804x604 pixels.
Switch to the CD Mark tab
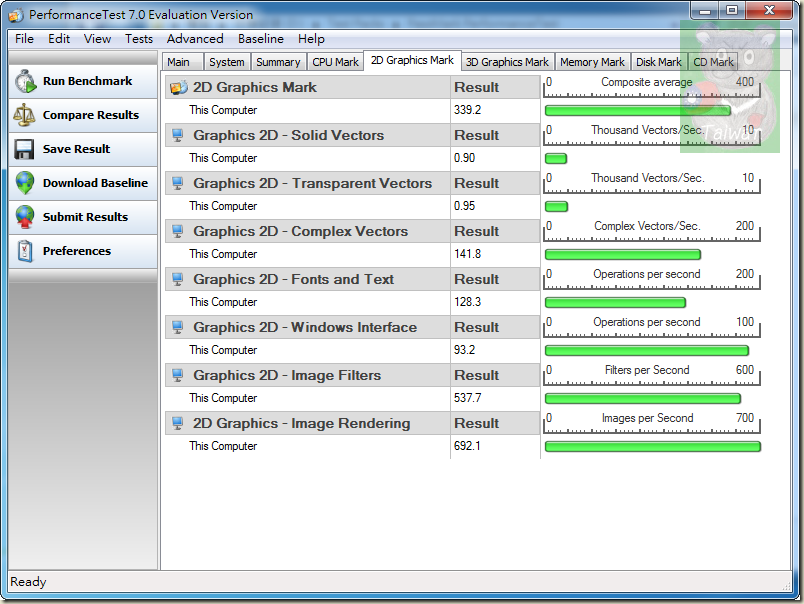click(713, 62)
